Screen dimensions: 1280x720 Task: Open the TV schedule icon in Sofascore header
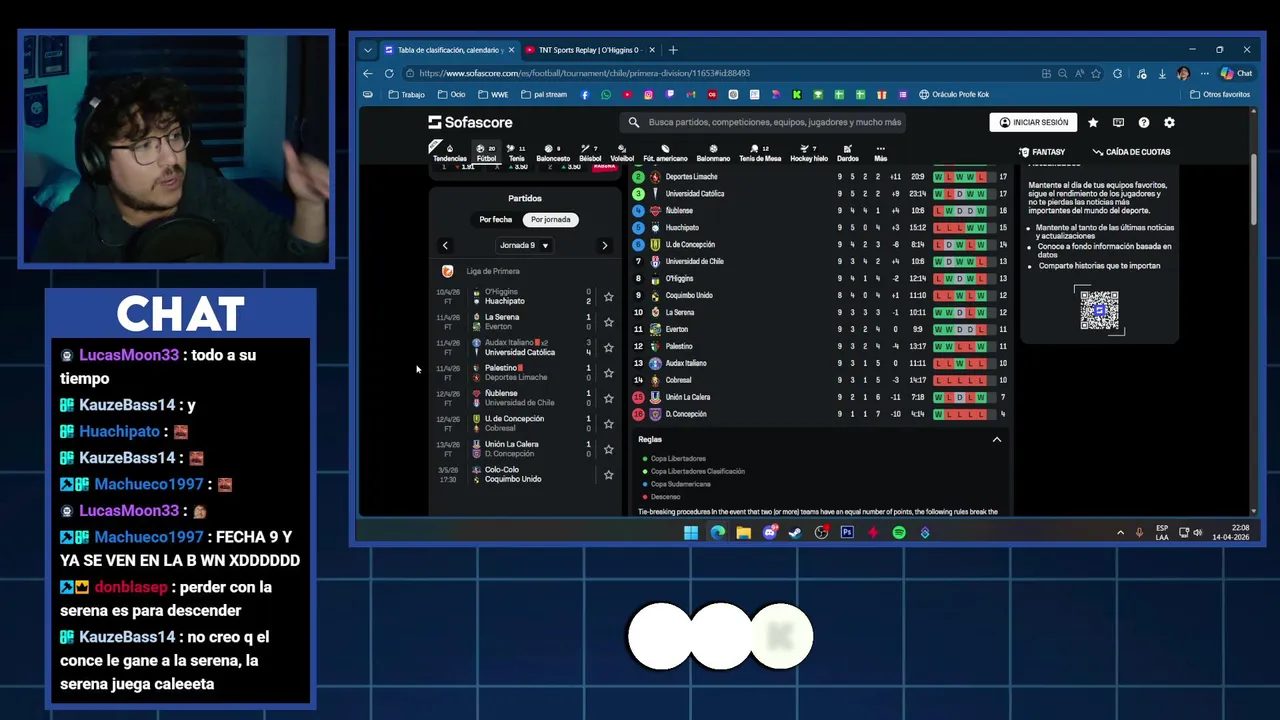pyautogui.click(x=1118, y=122)
